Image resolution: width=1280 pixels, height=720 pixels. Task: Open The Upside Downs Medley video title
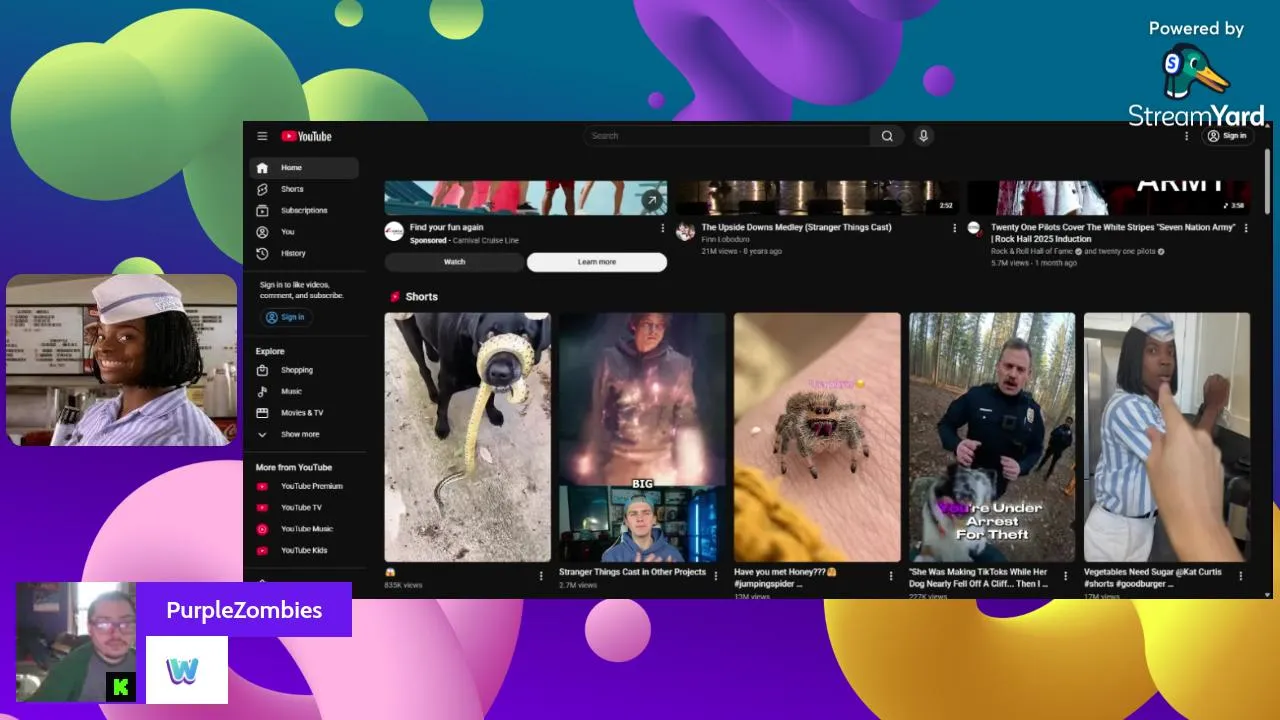pyautogui.click(x=796, y=227)
